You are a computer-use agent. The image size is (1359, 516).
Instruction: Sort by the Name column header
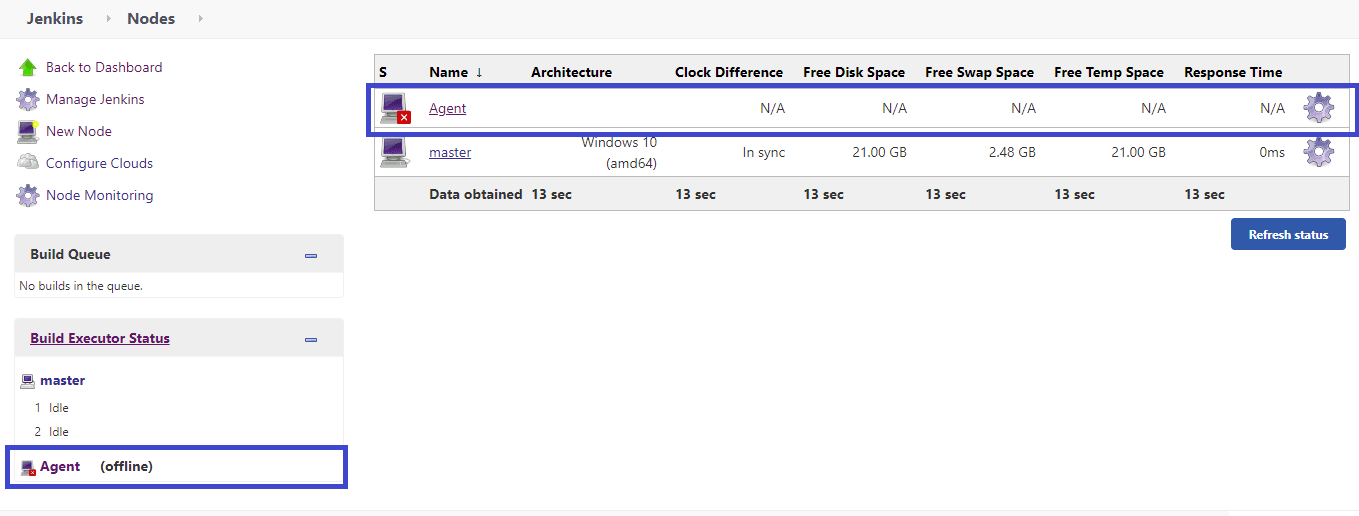456,72
